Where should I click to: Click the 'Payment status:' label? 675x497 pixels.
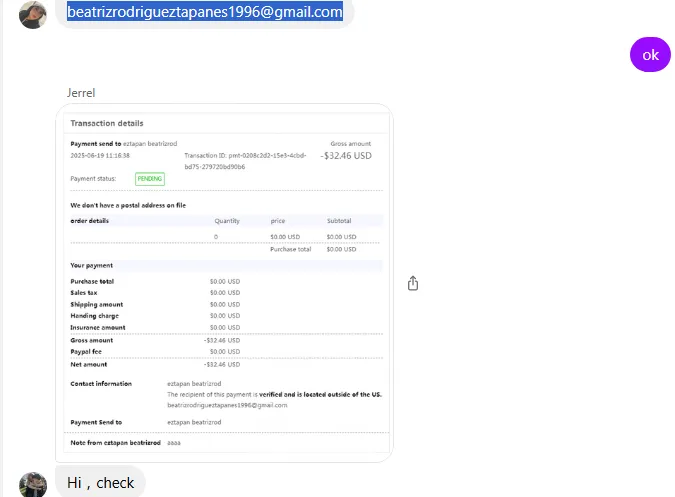coord(93,179)
